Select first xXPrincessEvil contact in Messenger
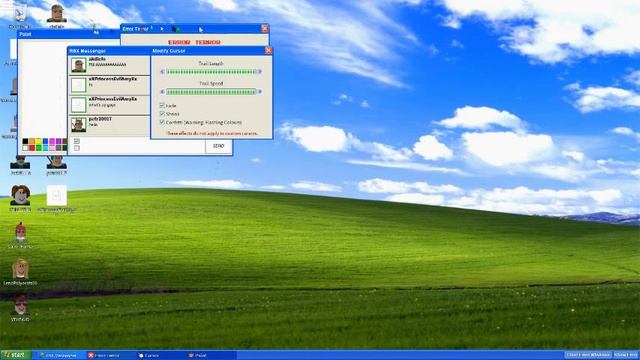Screen dimensions: 640x360 coord(109,85)
